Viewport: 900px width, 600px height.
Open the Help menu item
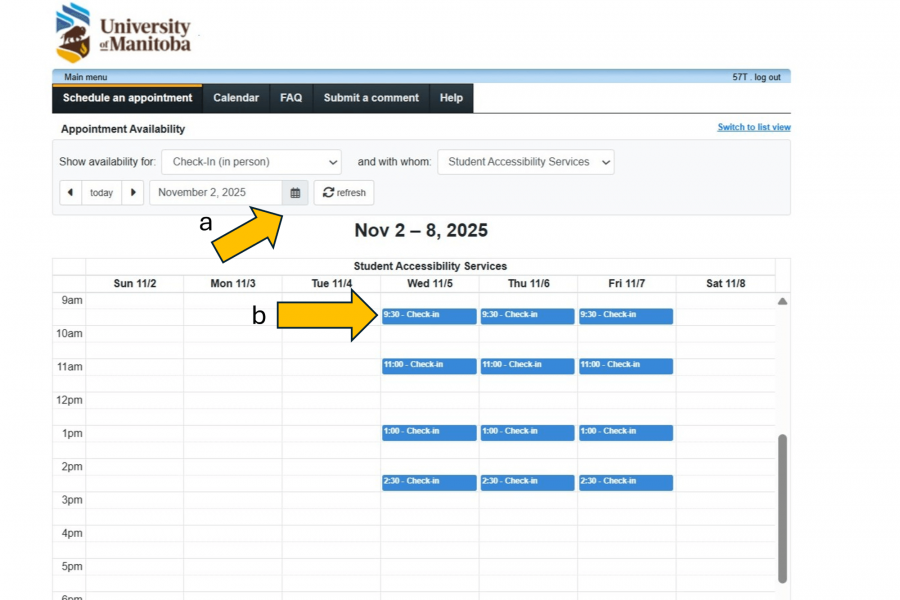click(450, 98)
